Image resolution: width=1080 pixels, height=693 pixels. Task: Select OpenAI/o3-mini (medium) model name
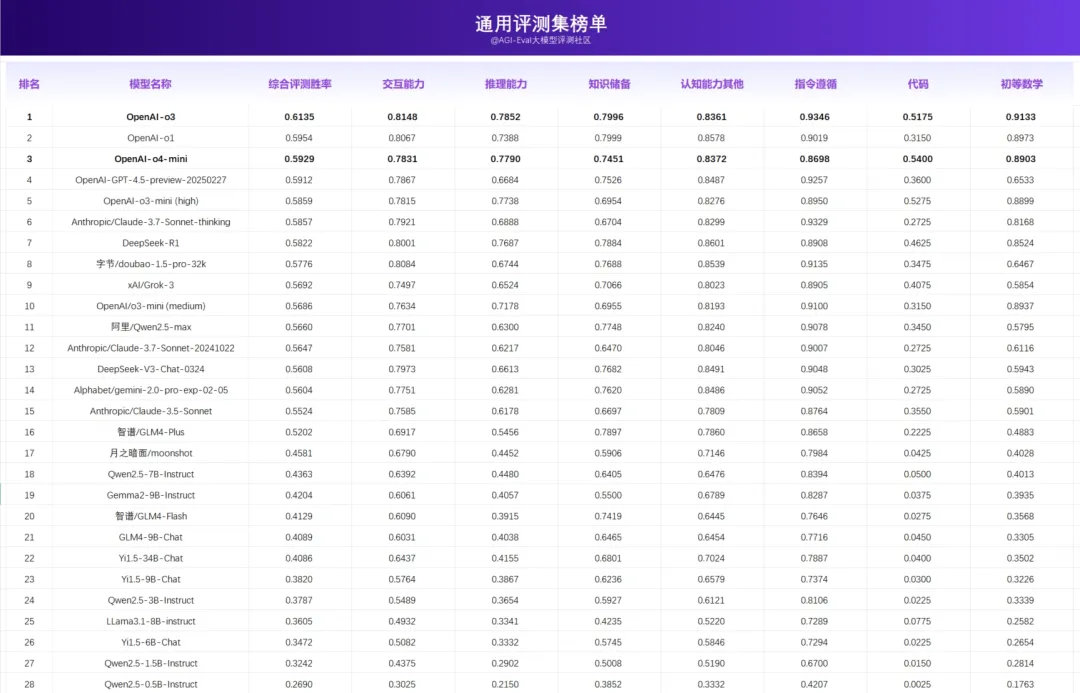(x=151, y=306)
